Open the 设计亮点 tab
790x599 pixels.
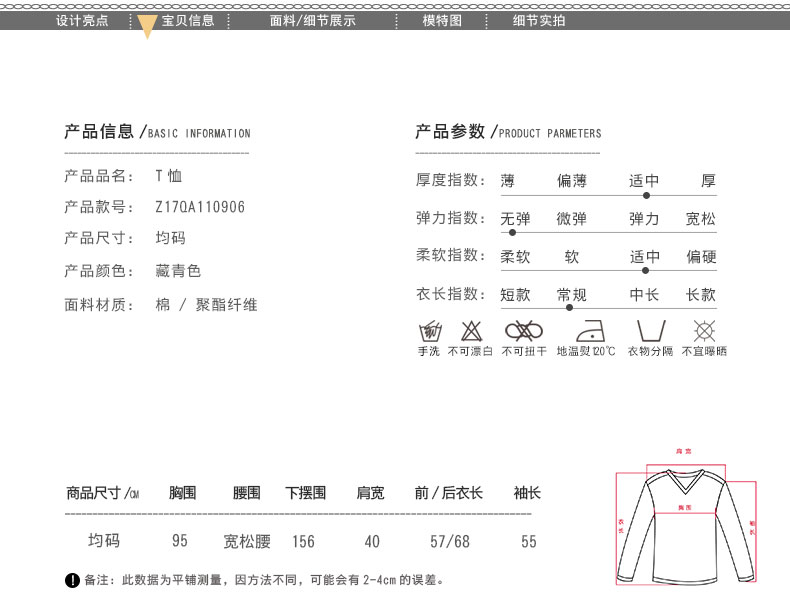[82, 20]
